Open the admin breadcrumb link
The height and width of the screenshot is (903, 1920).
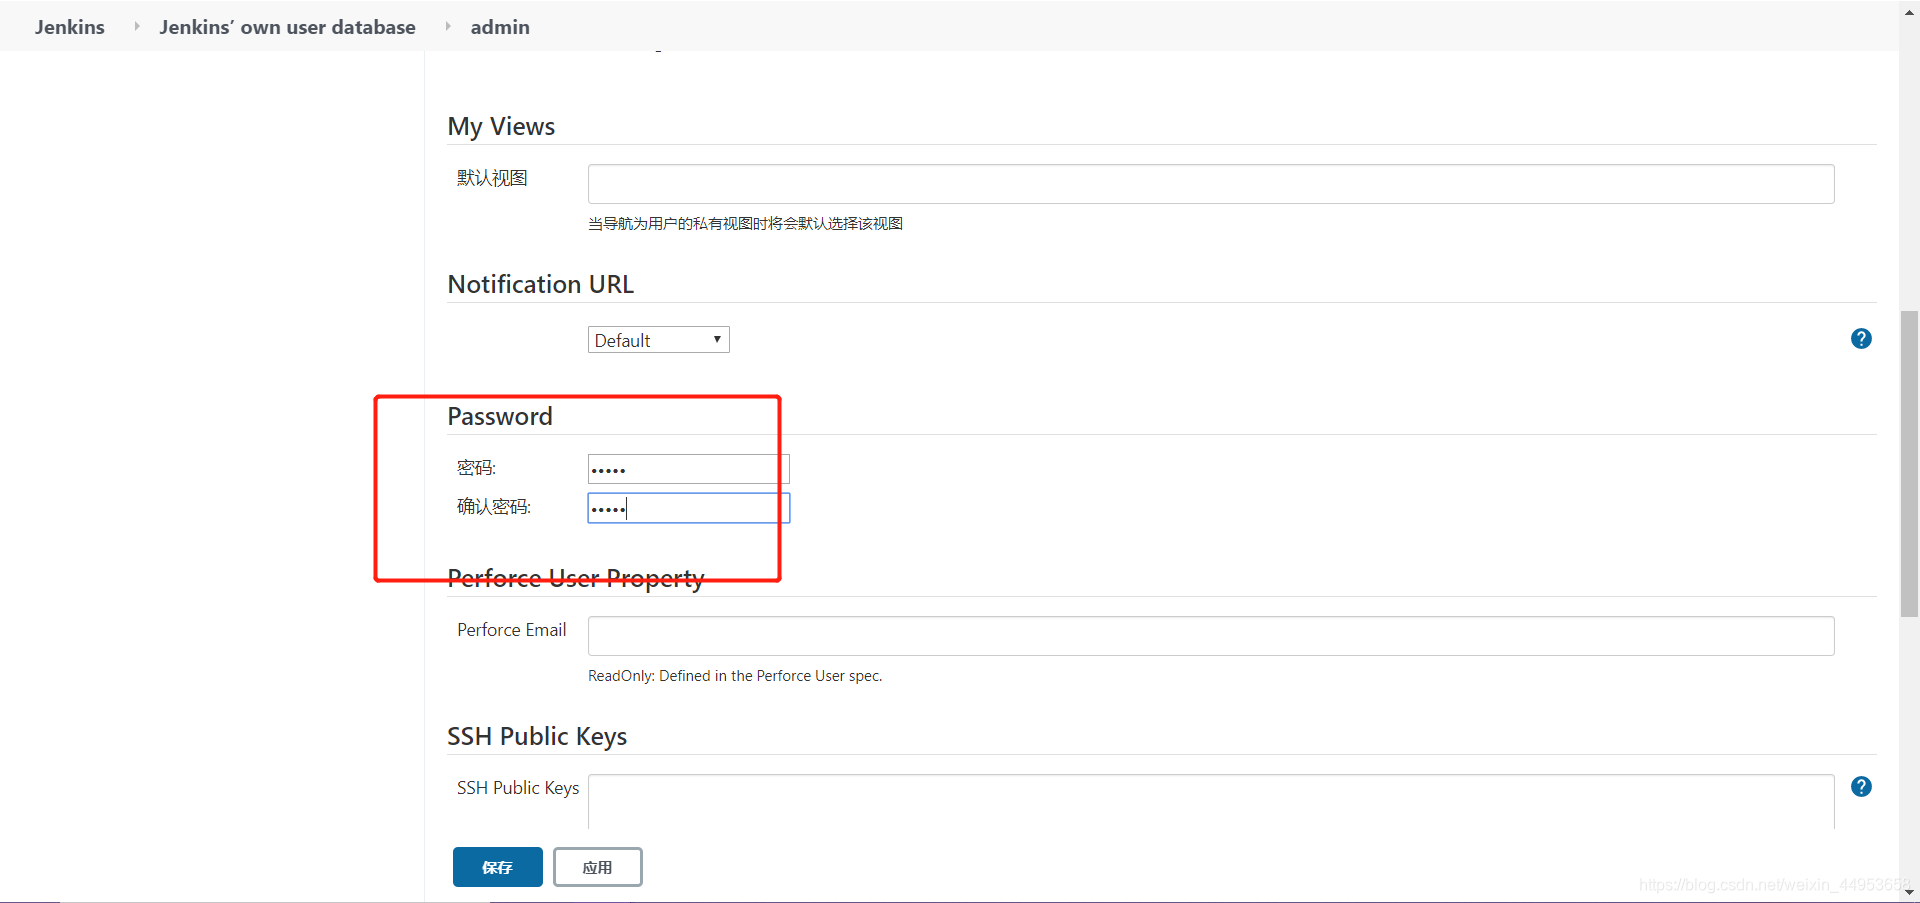500,27
